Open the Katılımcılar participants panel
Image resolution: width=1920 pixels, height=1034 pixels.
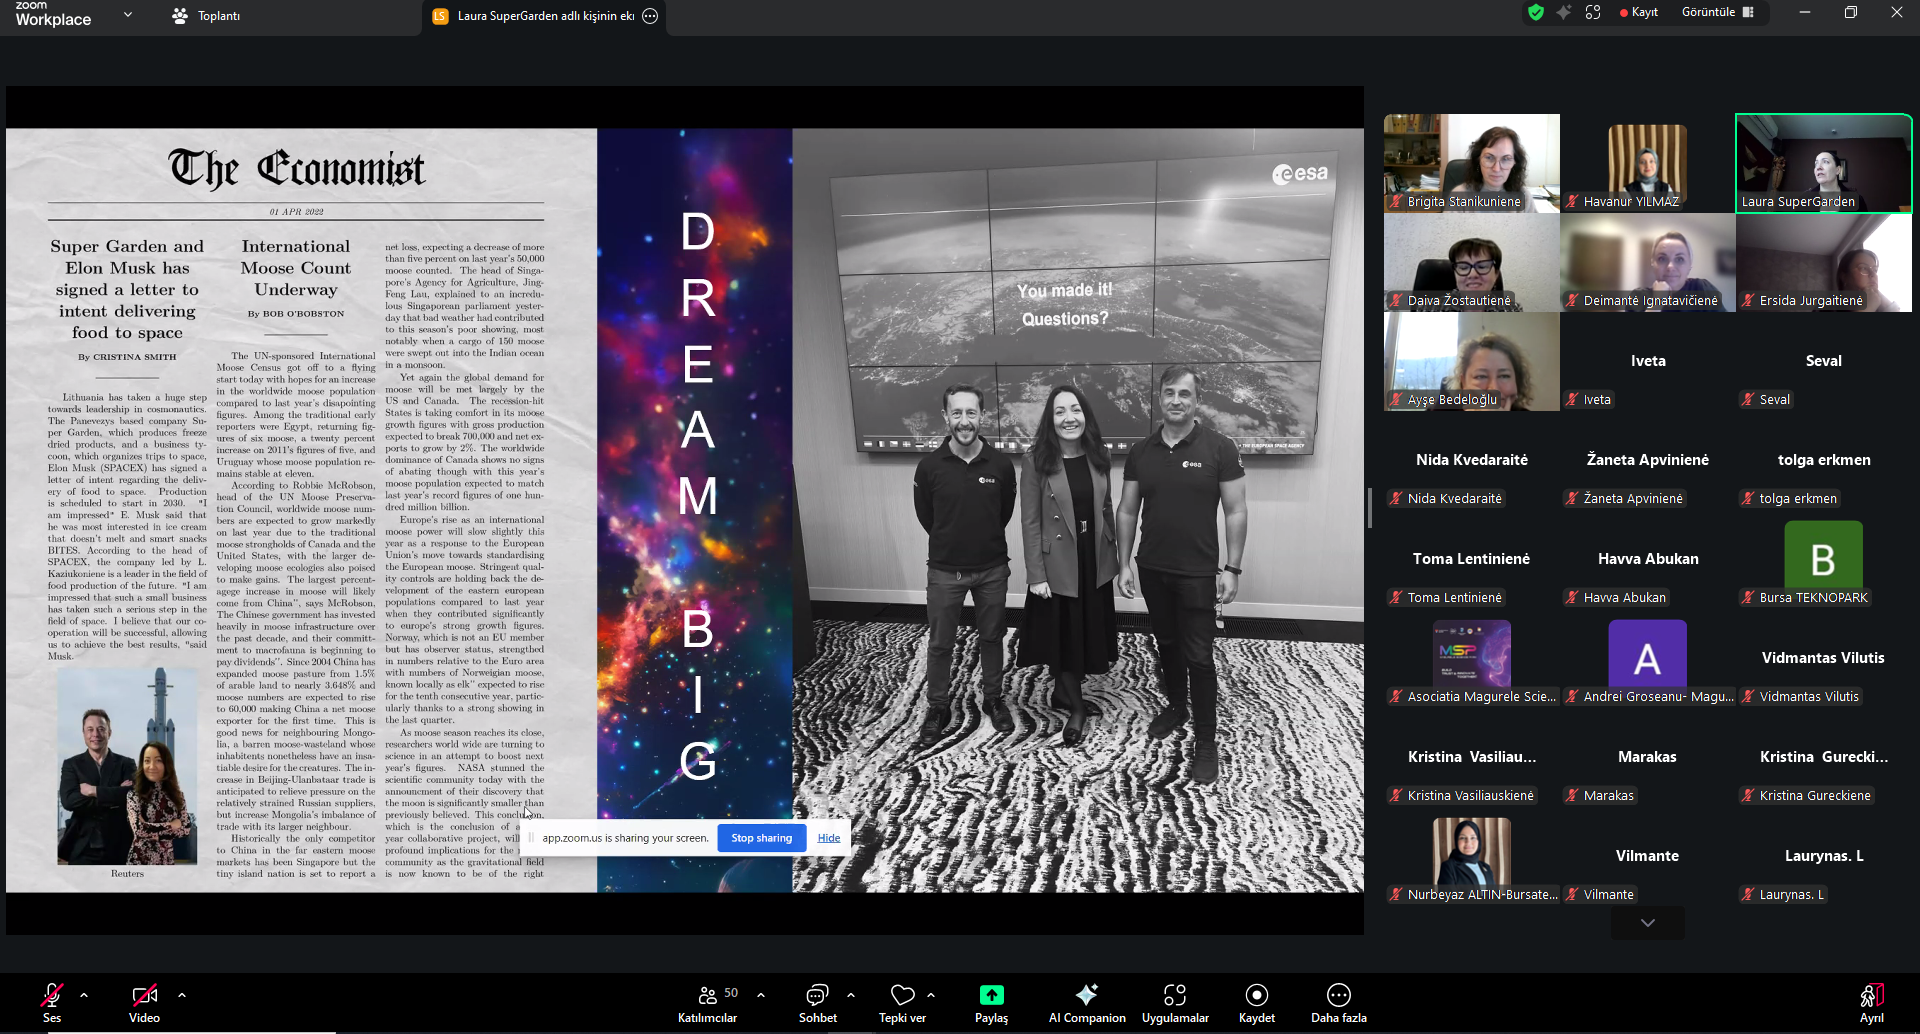coord(707,1003)
